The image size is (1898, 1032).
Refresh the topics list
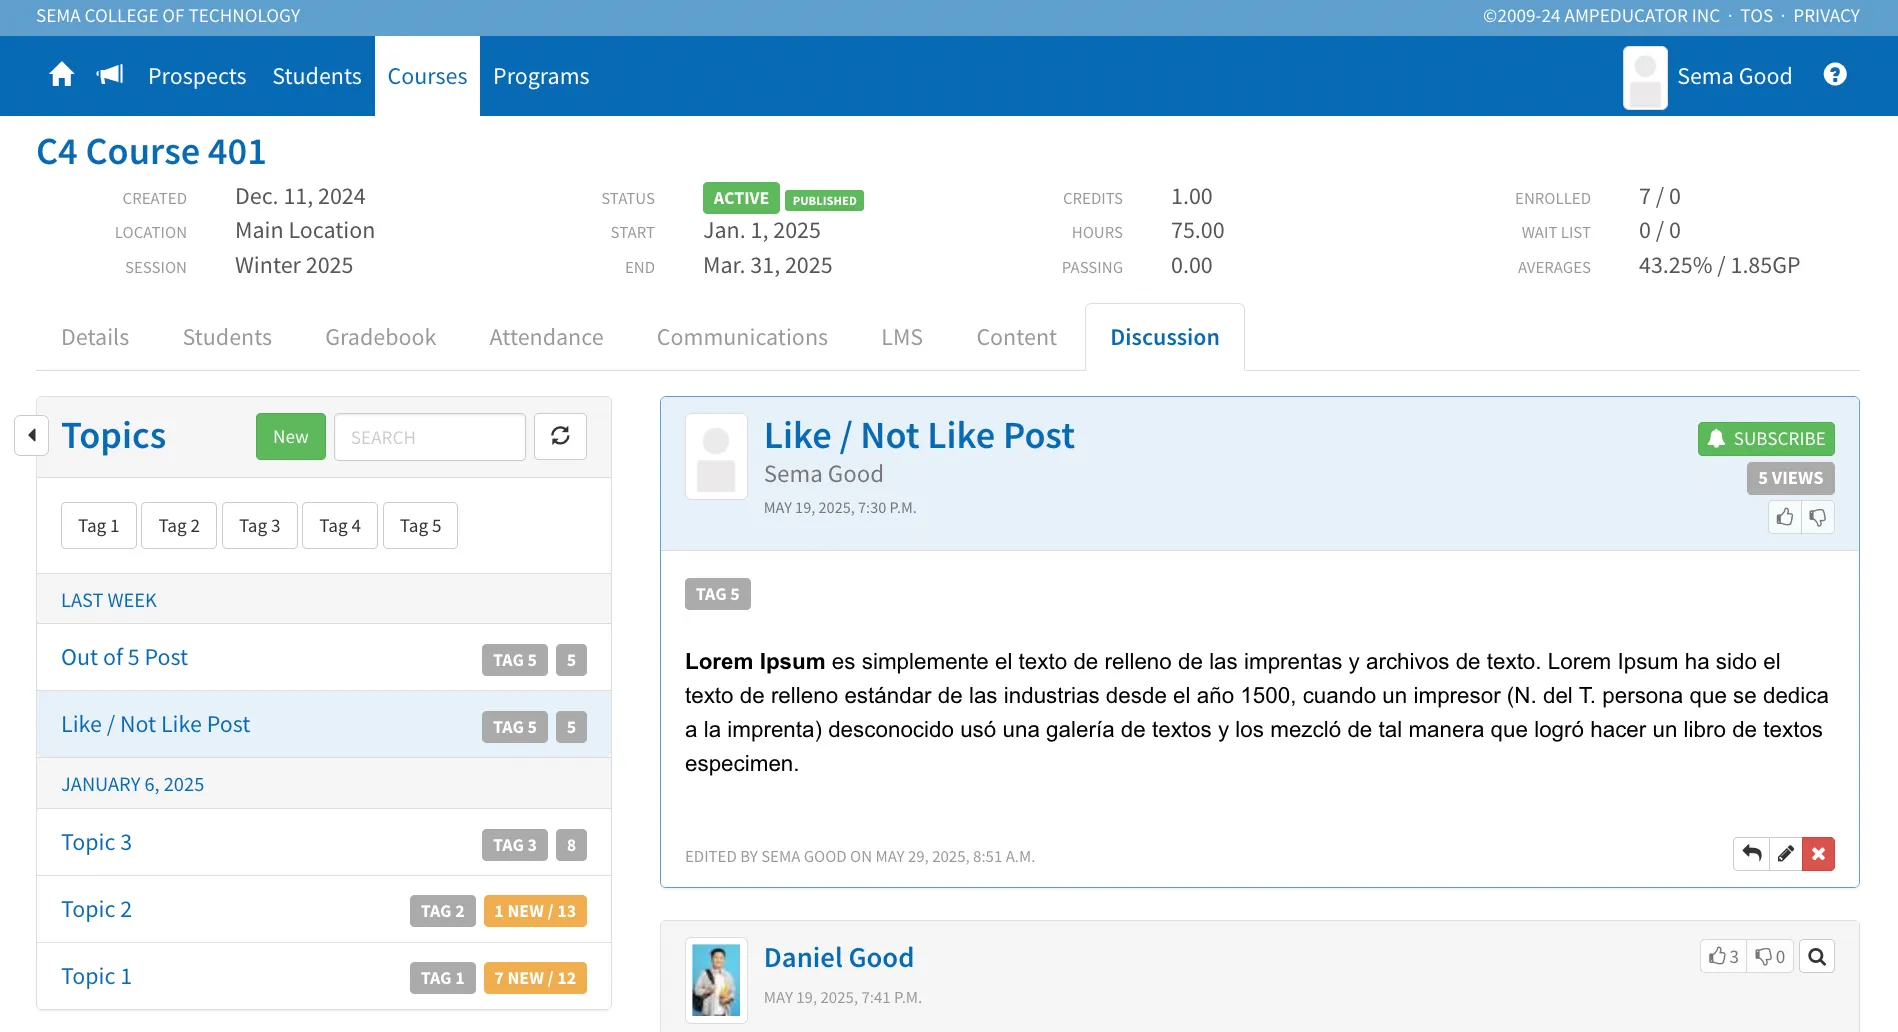tap(560, 436)
